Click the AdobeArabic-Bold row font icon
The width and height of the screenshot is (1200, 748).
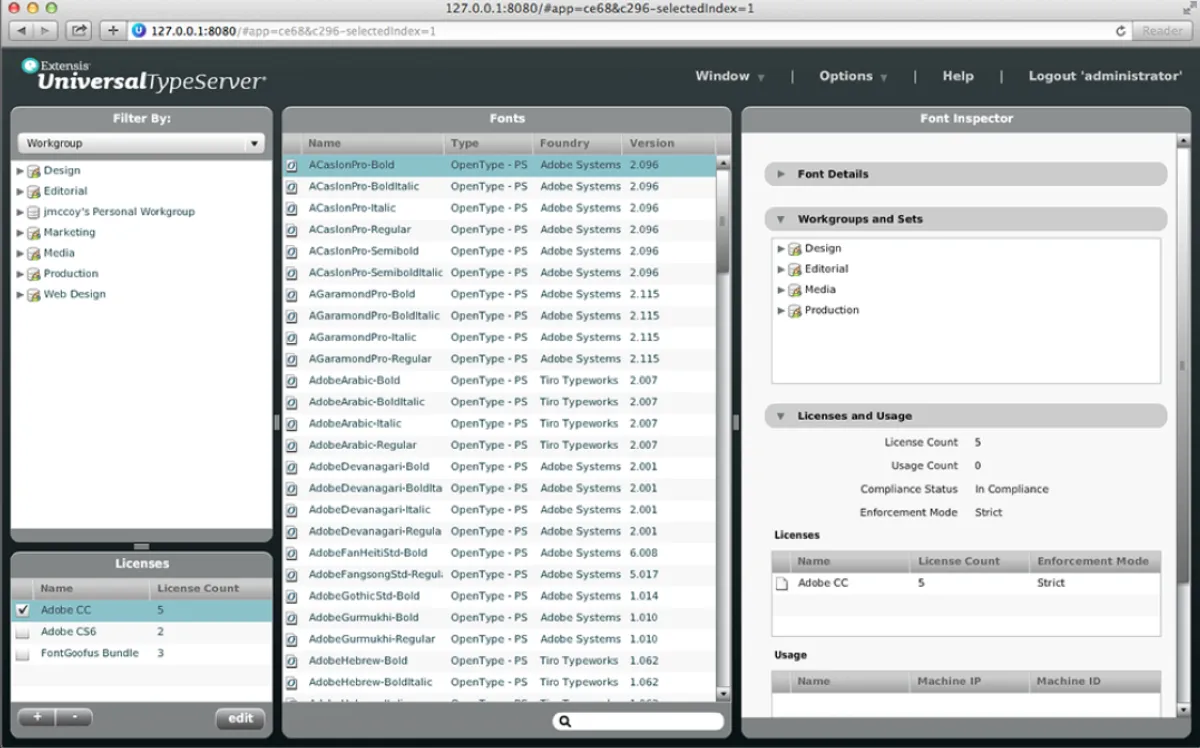[292, 381]
